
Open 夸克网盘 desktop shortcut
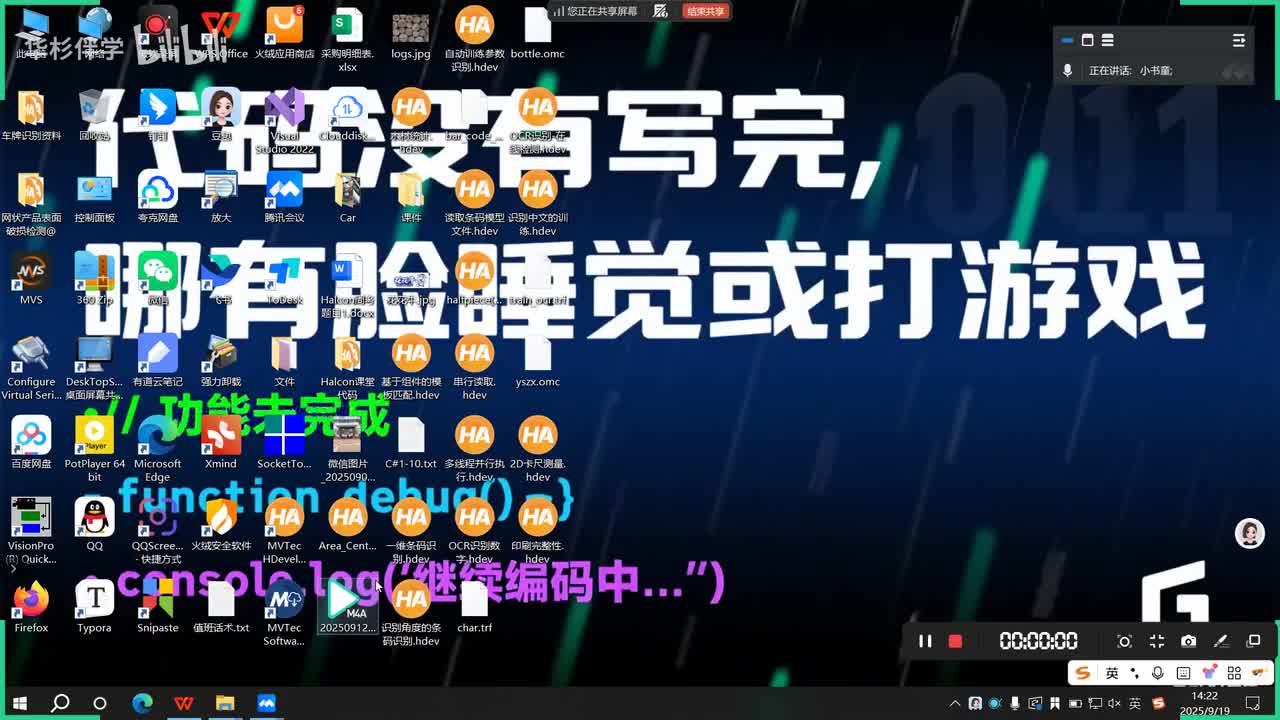[158, 198]
